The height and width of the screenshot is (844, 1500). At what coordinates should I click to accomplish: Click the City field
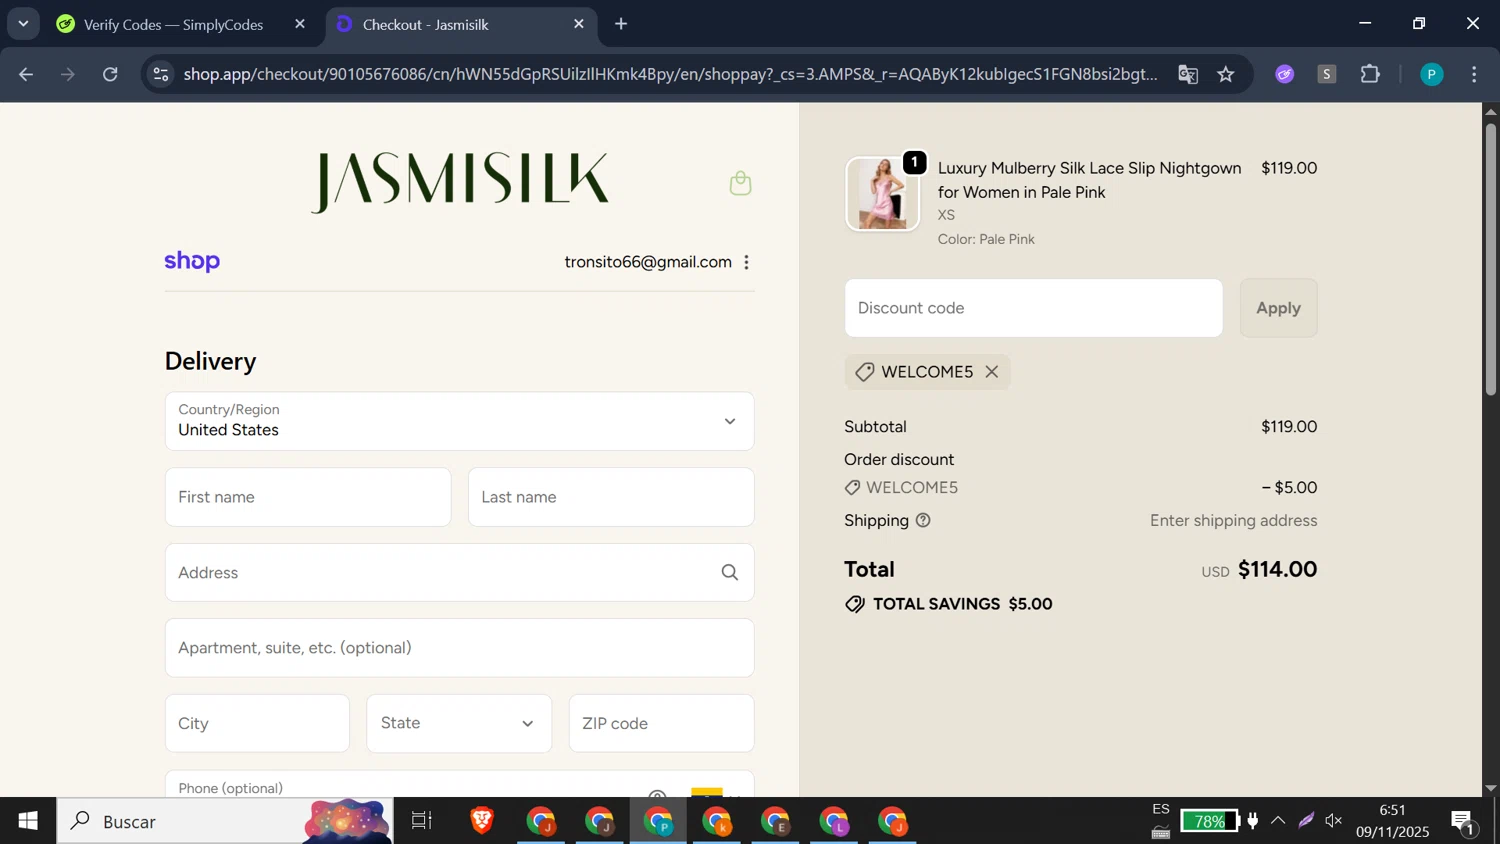(x=257, y=723)
